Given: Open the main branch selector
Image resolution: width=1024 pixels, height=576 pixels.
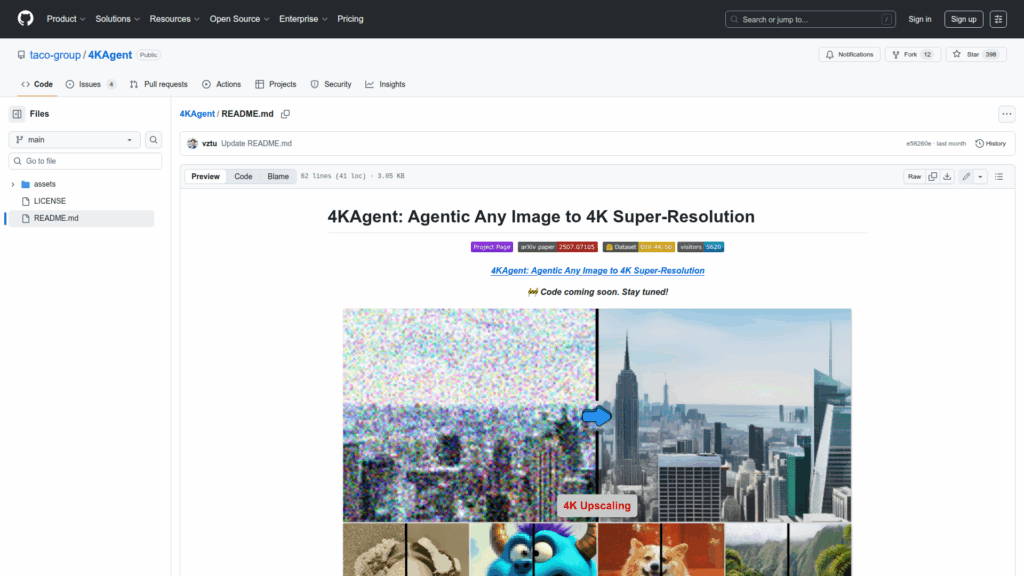Looking at the screenshot, I should tap(74, 140).
